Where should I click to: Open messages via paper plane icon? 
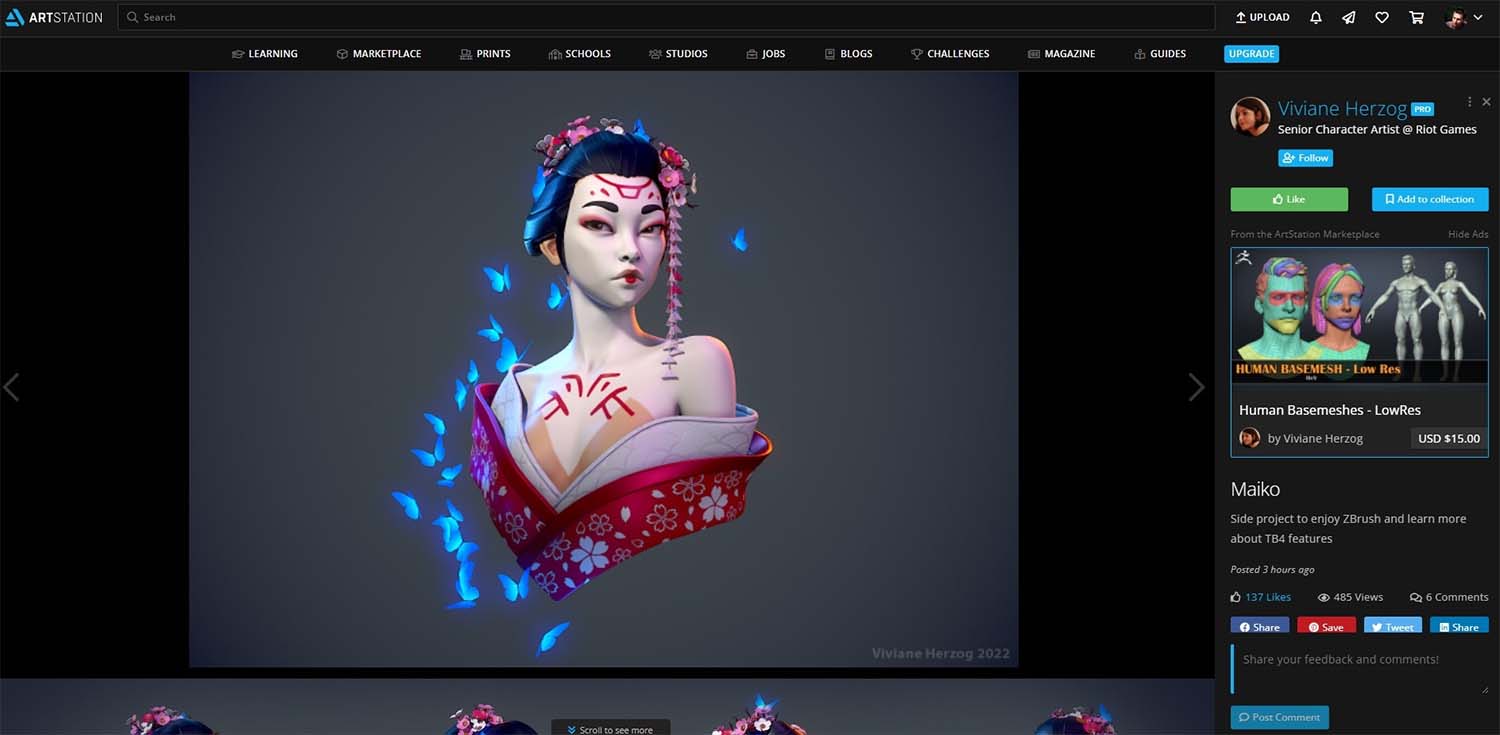1348,17
